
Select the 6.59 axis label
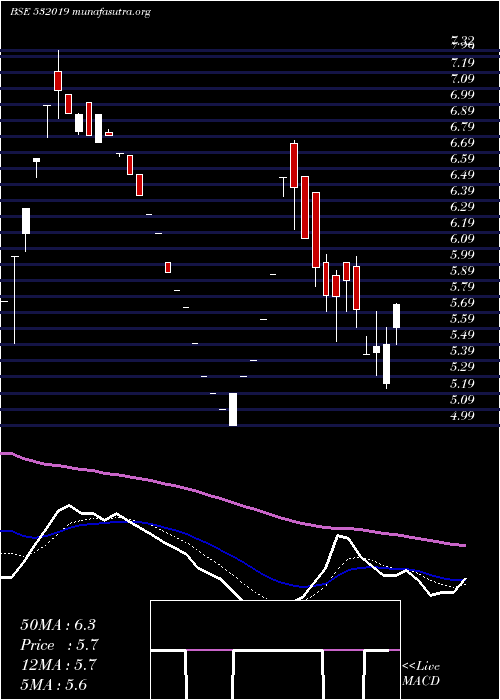pyautogui.click(x=462, y=159)
